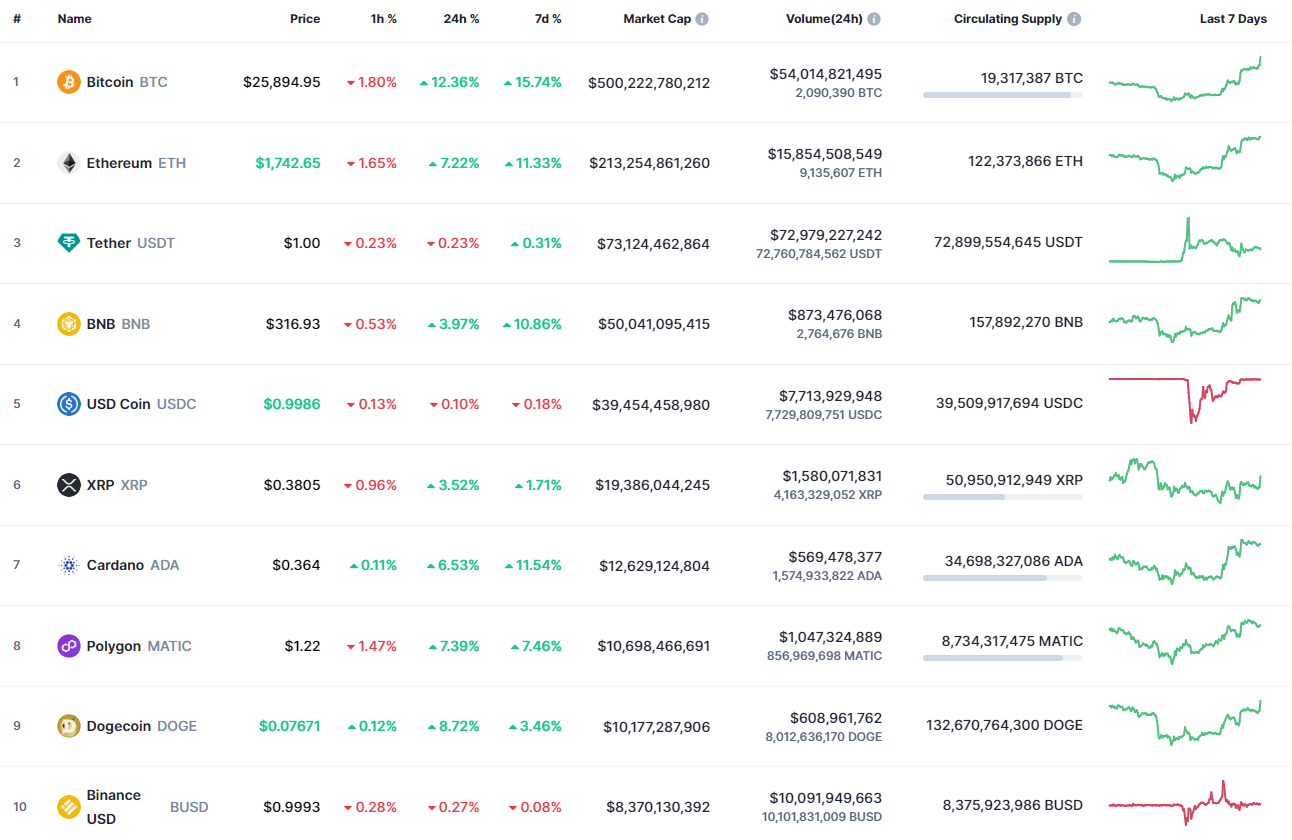1292x840 pixels.
Task: Click Ethereum's green price value
Action: click(x=288, y=163)
